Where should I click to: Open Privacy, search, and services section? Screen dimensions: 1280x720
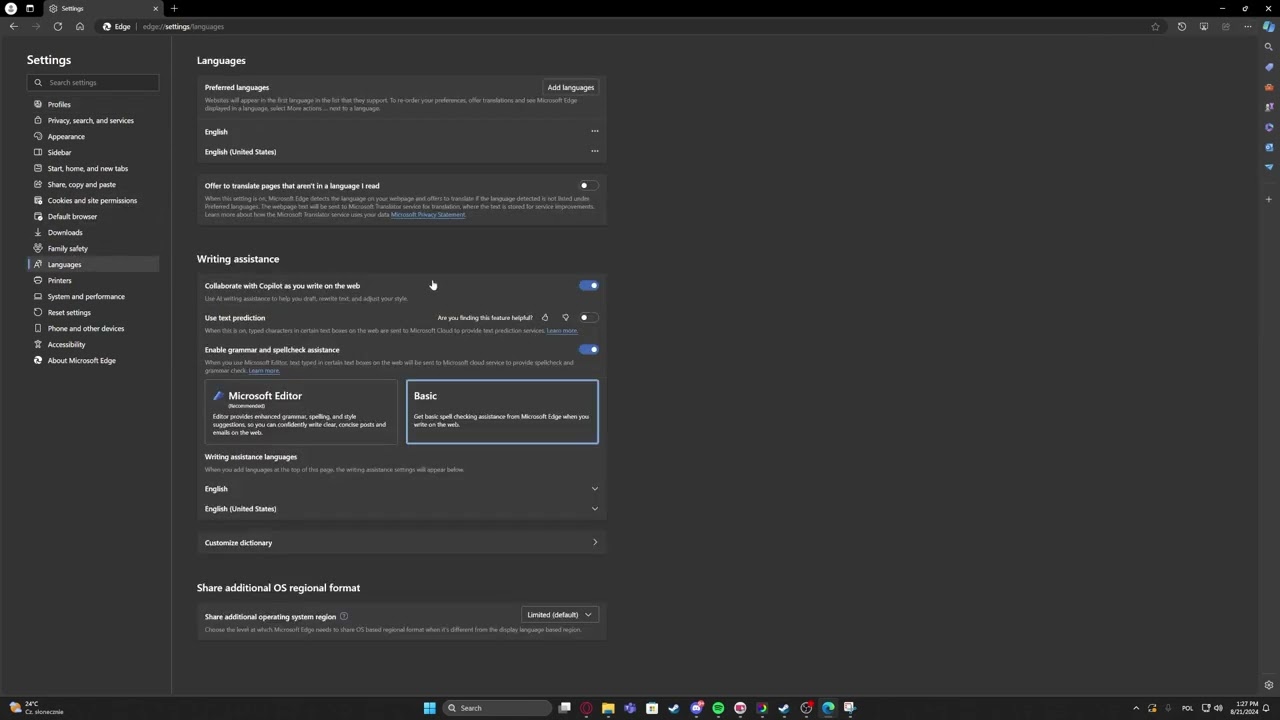[x=93, y=120]
